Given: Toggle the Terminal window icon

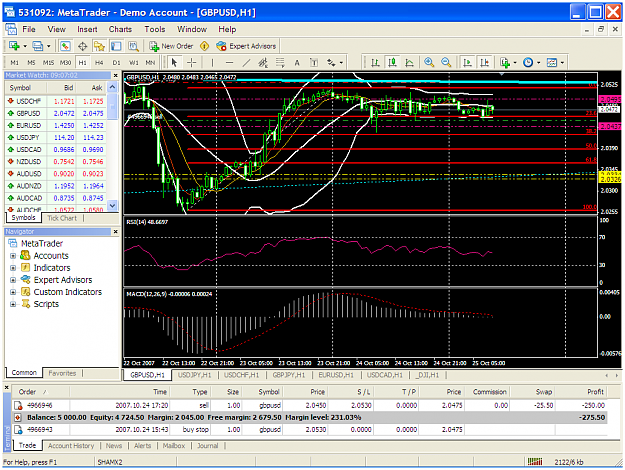Looking at the screenshot, I should (116, 46).
